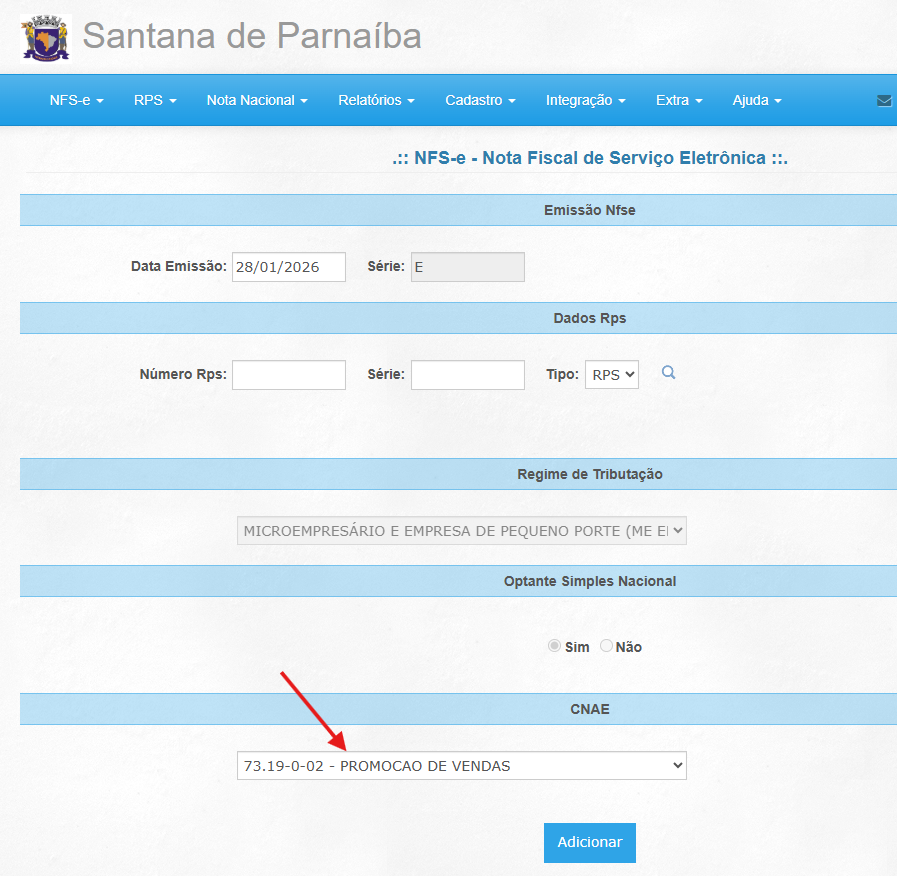Expand the Nota Nacional menu
This screenshot has height=876, width=897.
click(x=257, y=100)
